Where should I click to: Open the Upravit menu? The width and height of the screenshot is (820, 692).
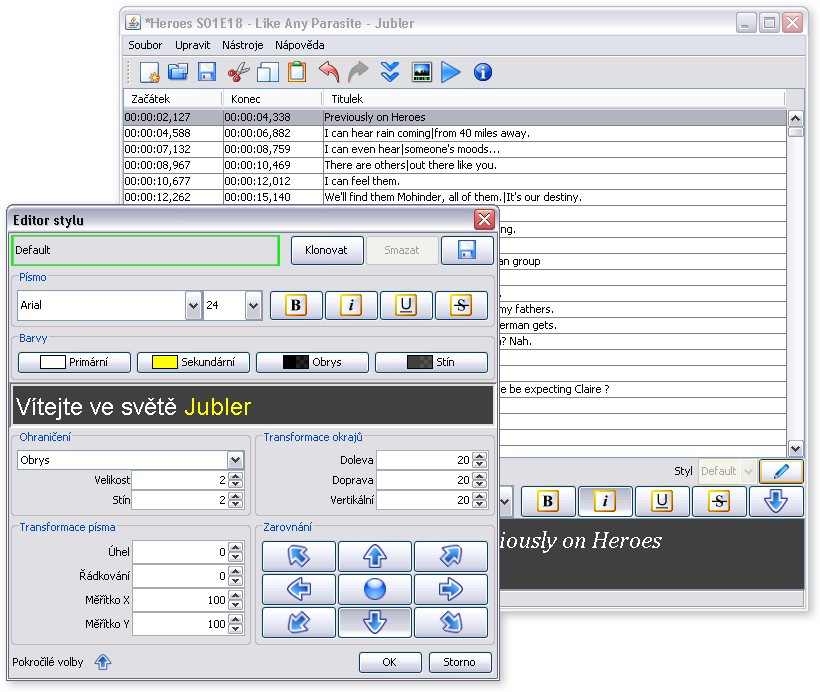192,45
